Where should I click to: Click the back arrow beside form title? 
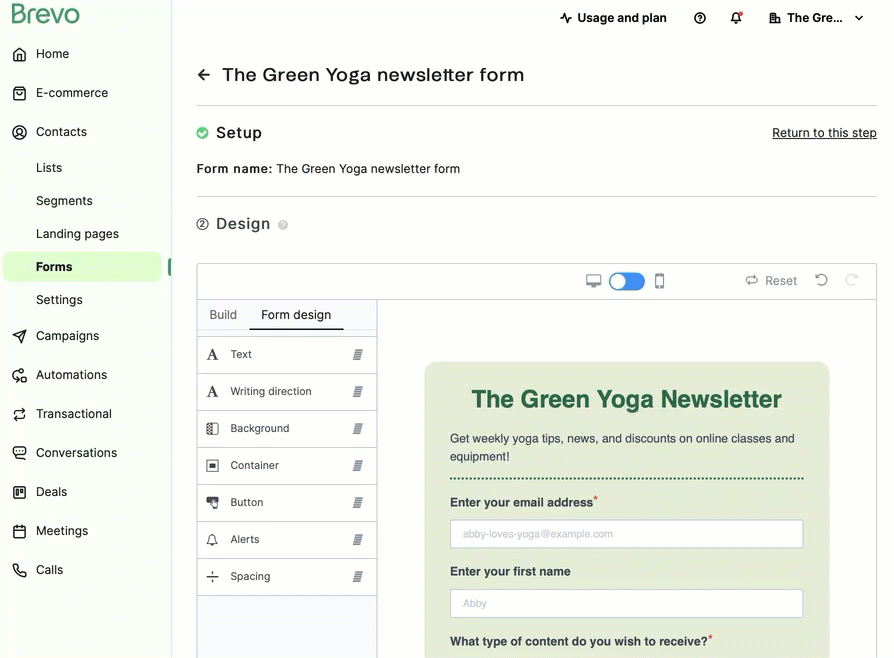click(x=204, y=75)
